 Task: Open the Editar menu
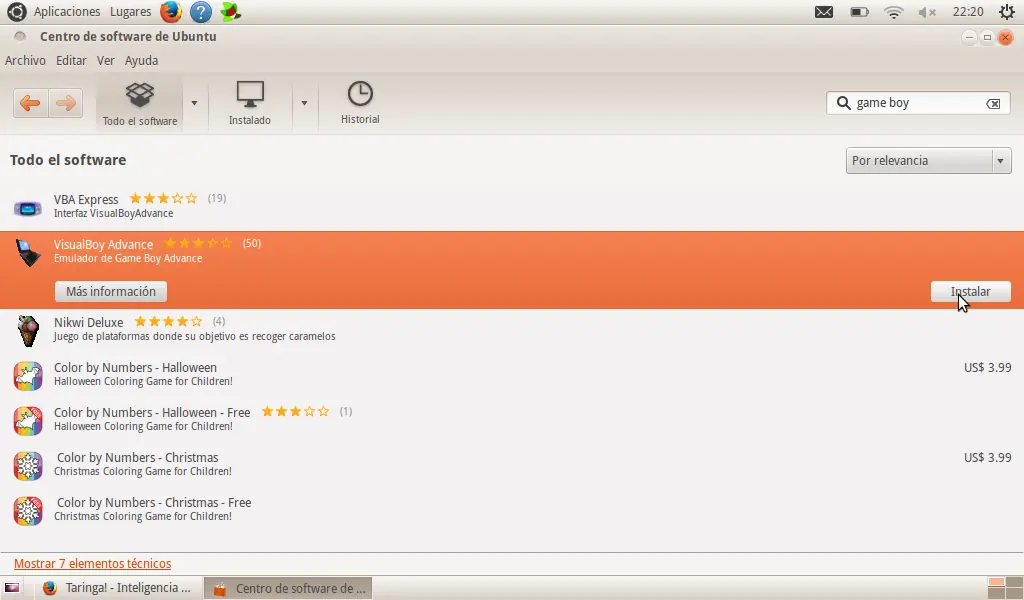[x=71, y=60]
